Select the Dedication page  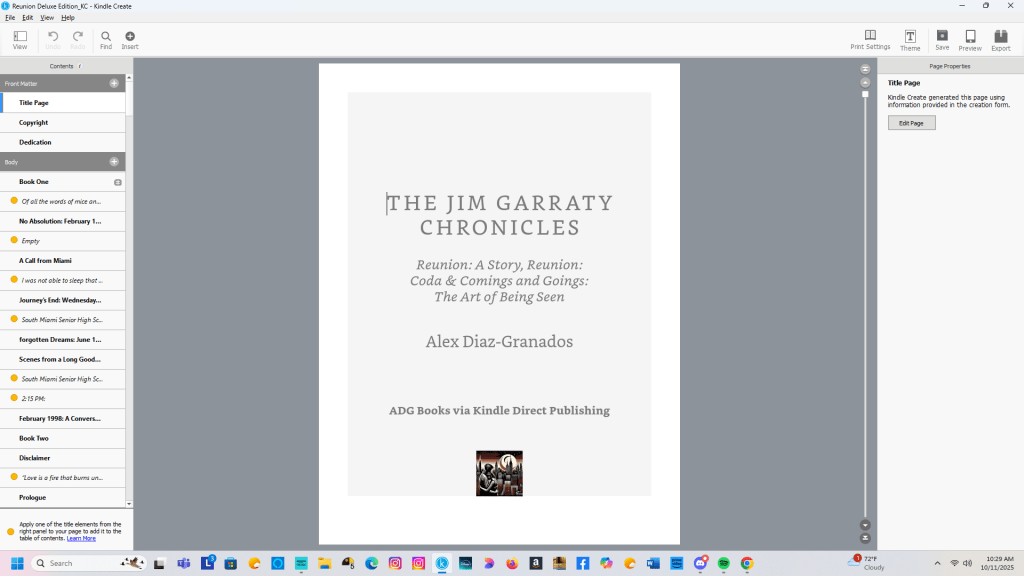[35, 142]
